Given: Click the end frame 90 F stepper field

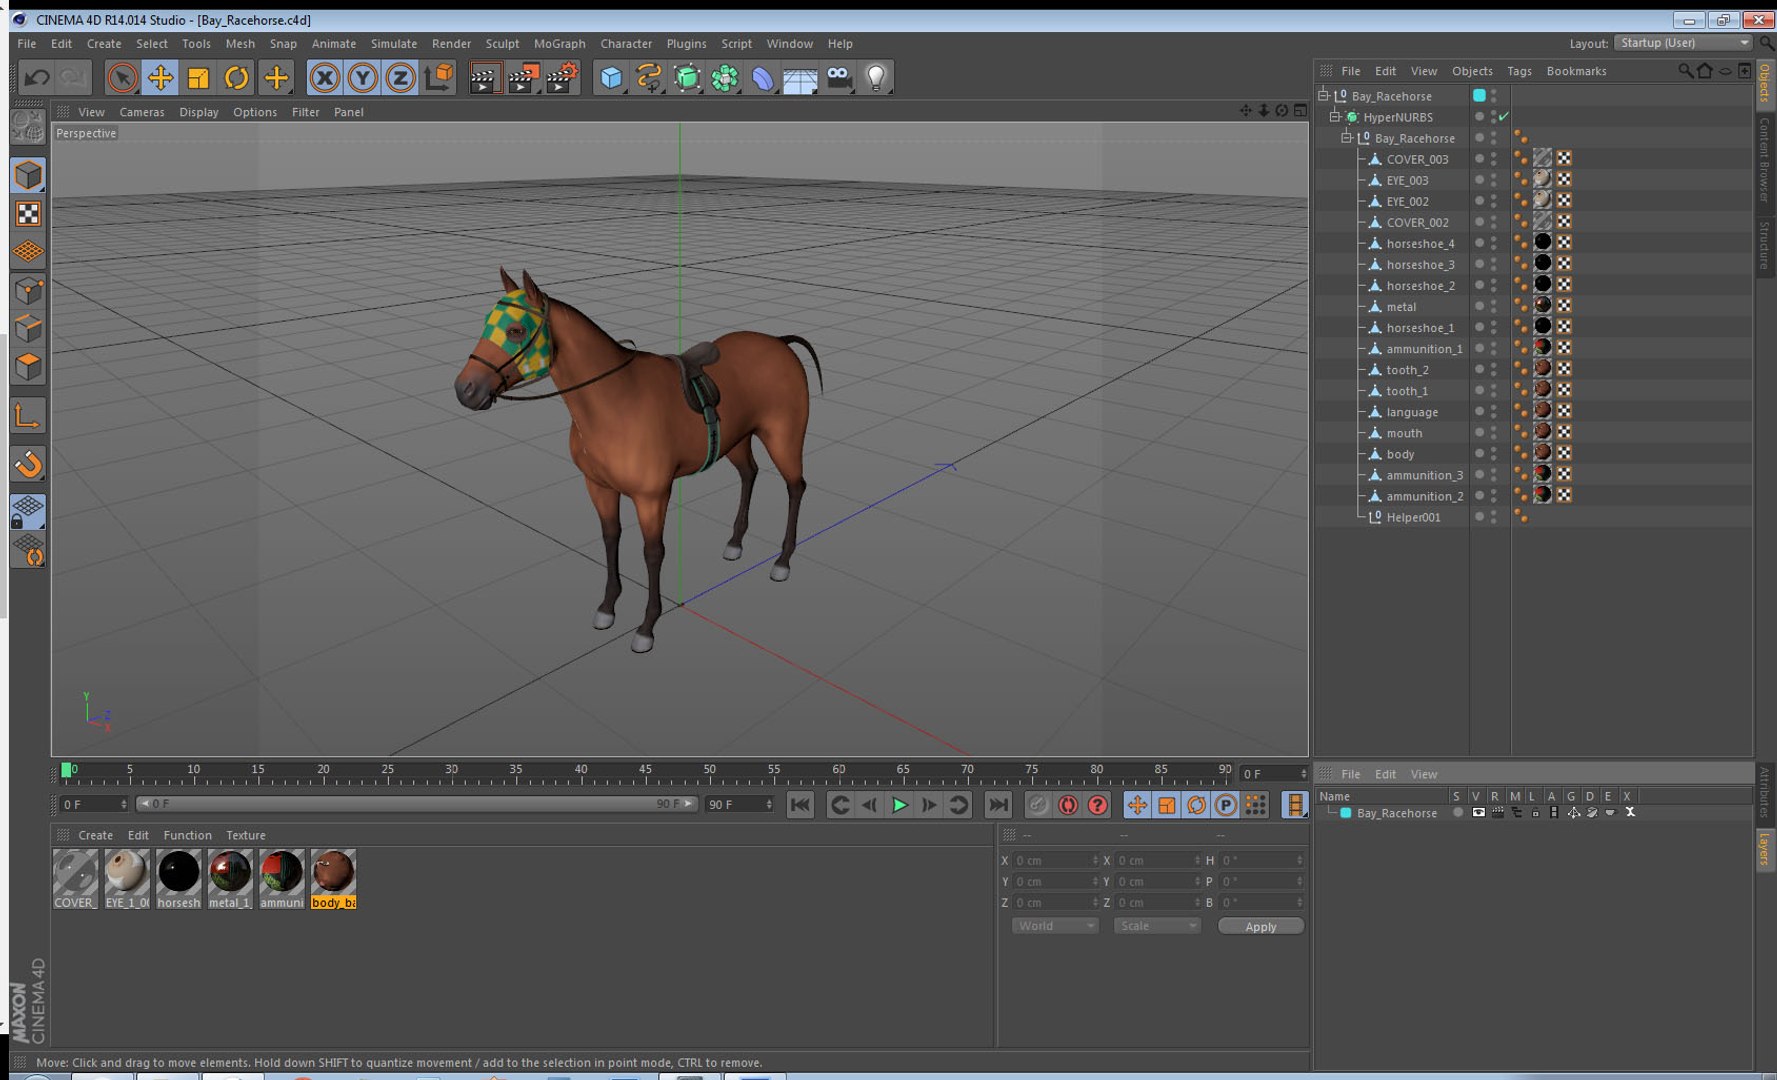Looking at the screenshot, I should [x=740, y=804].
